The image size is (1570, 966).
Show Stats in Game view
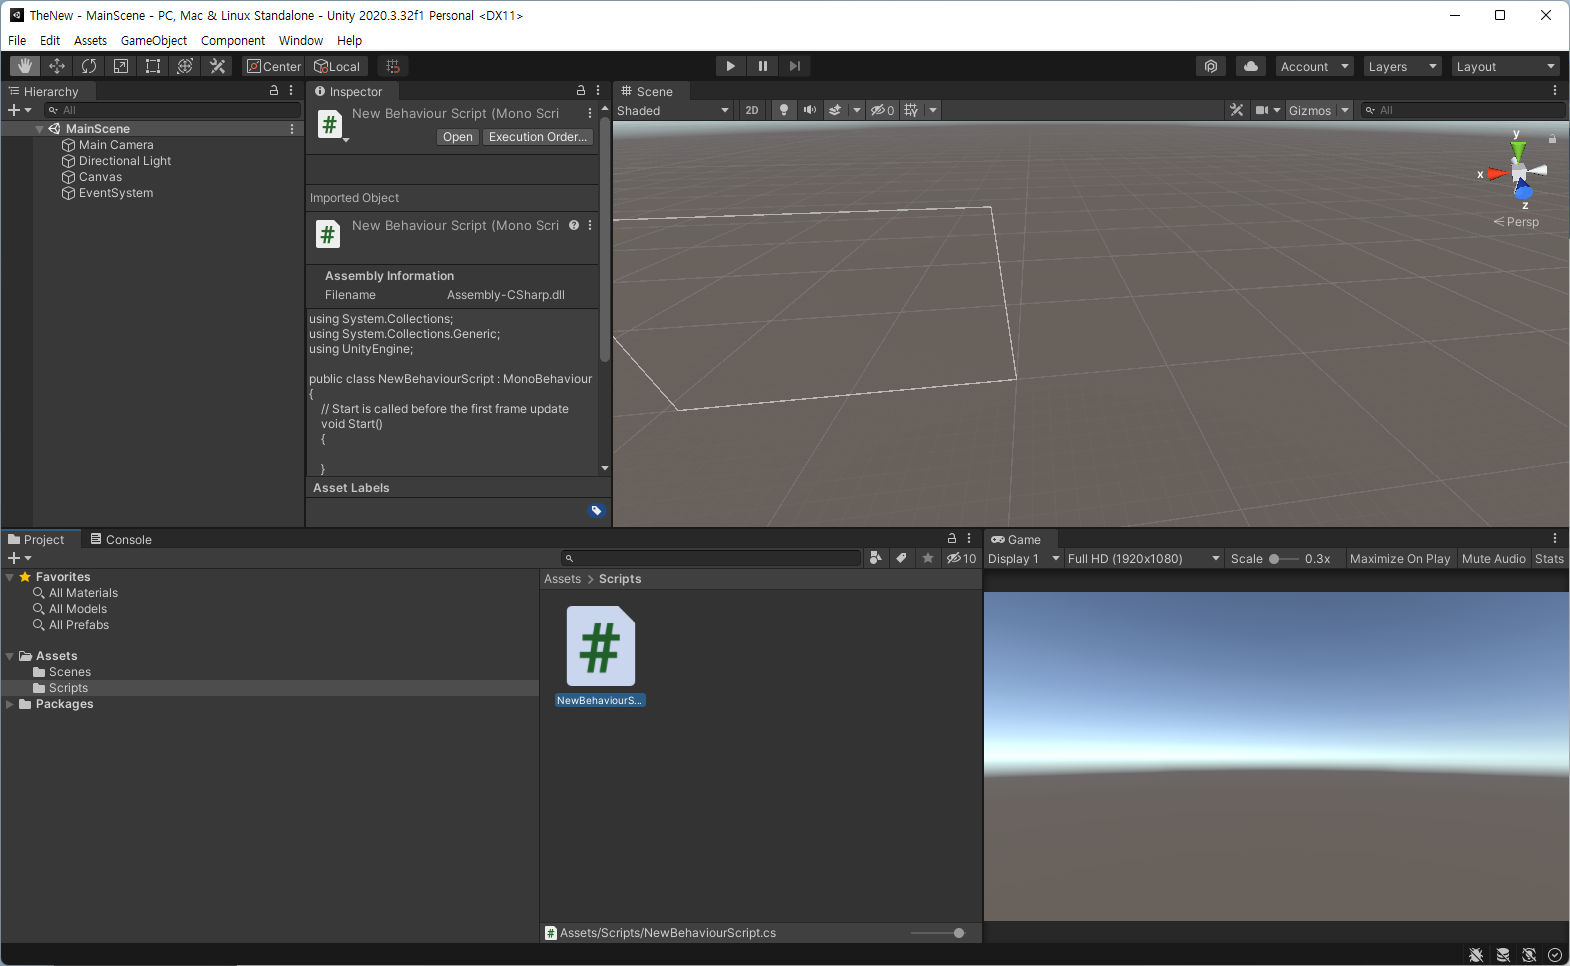[x=1549, y=559]
